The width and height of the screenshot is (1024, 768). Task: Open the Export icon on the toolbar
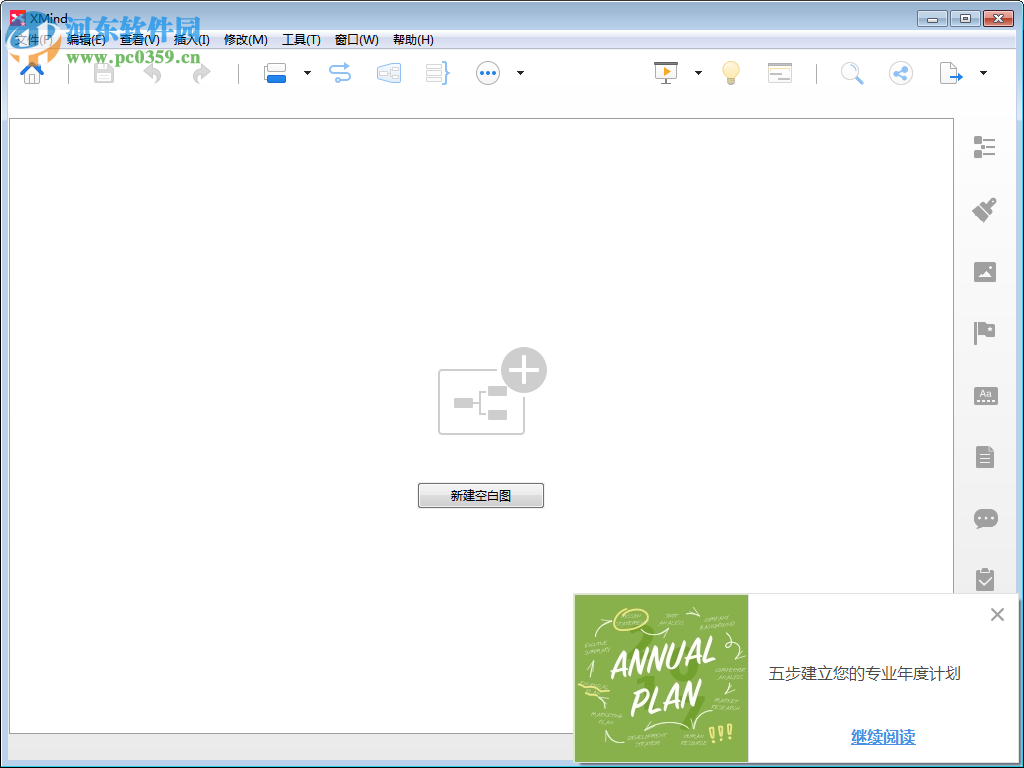point(949,73)
